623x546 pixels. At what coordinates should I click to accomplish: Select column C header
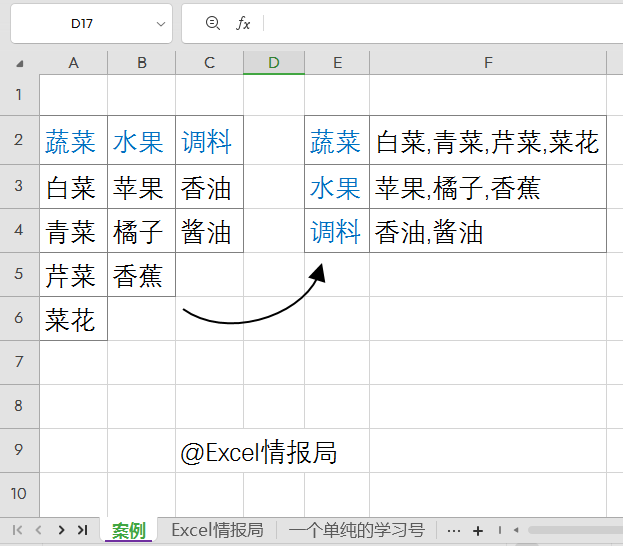click(x=209, y=63)
